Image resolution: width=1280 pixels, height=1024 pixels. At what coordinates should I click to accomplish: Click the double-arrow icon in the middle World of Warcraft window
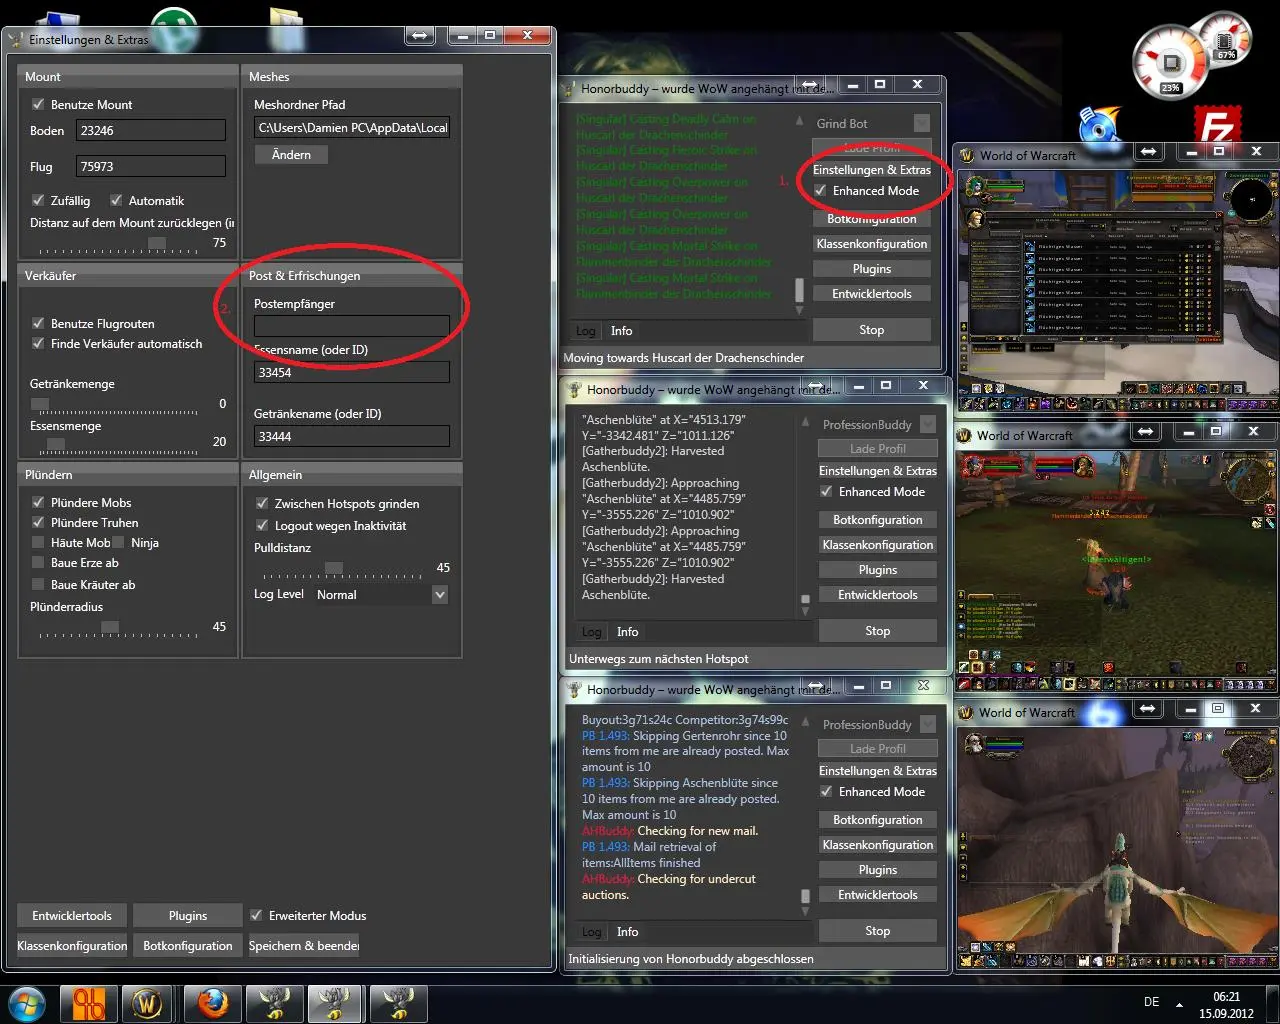coord(1146,431)
